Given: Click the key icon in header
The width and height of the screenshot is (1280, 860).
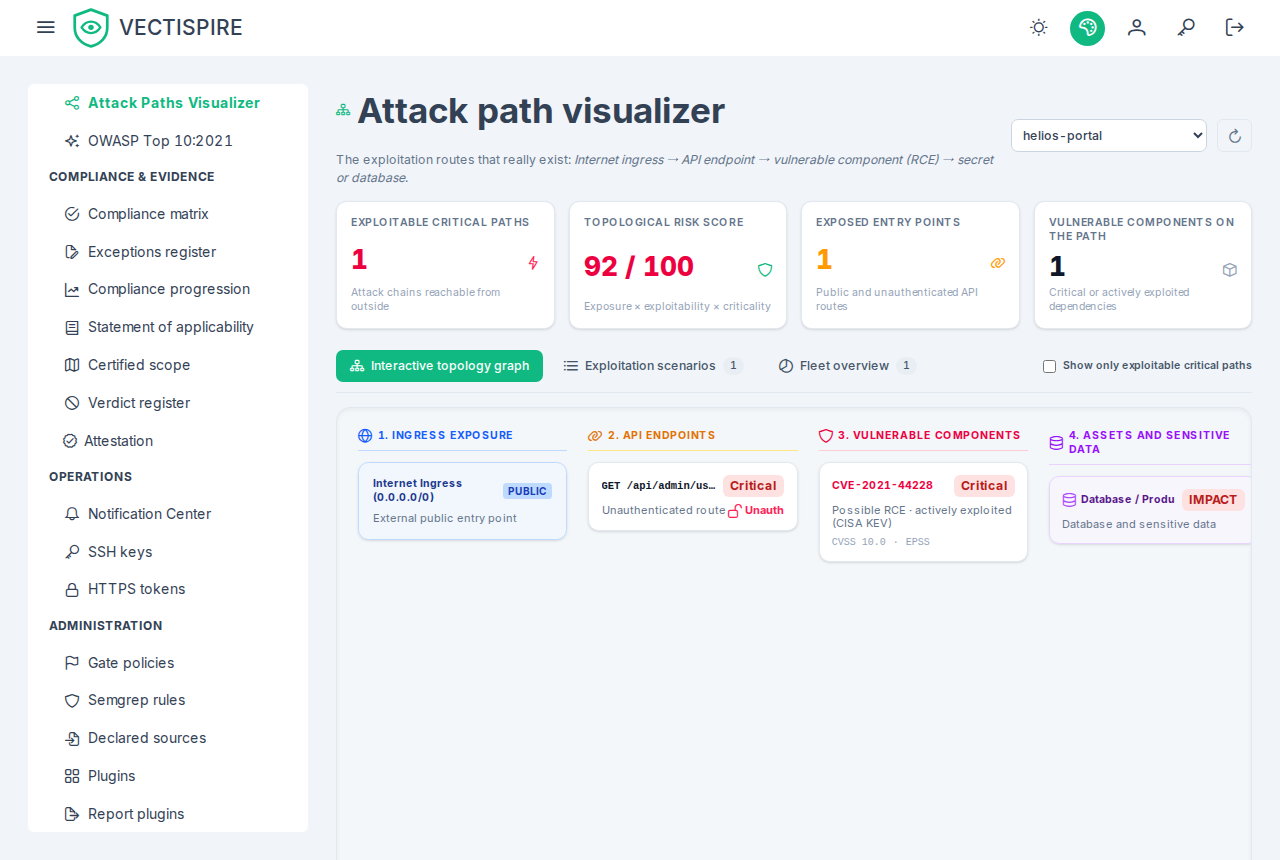Looking at the screenshot, I should (1186, 27).
